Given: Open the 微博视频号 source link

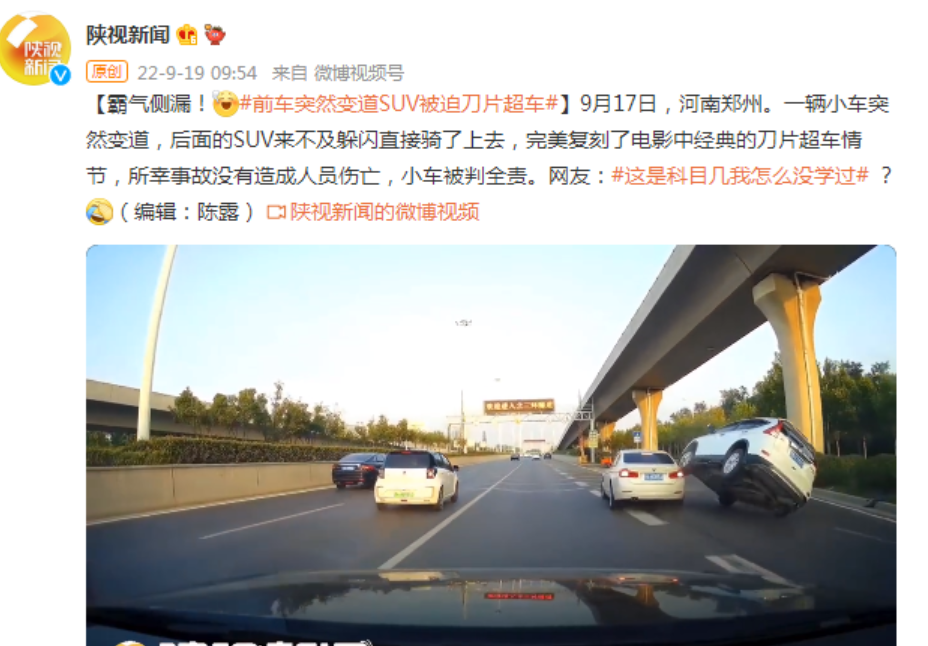Looking at the screenshot, I should click(359, 73).
